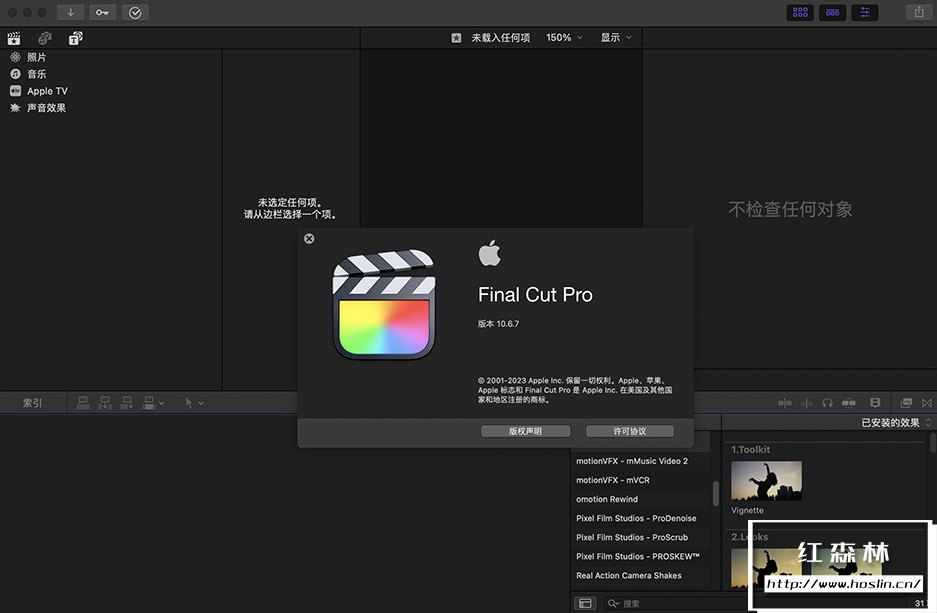Open the Keyword Editor key icon

click(x=103, y=13)
